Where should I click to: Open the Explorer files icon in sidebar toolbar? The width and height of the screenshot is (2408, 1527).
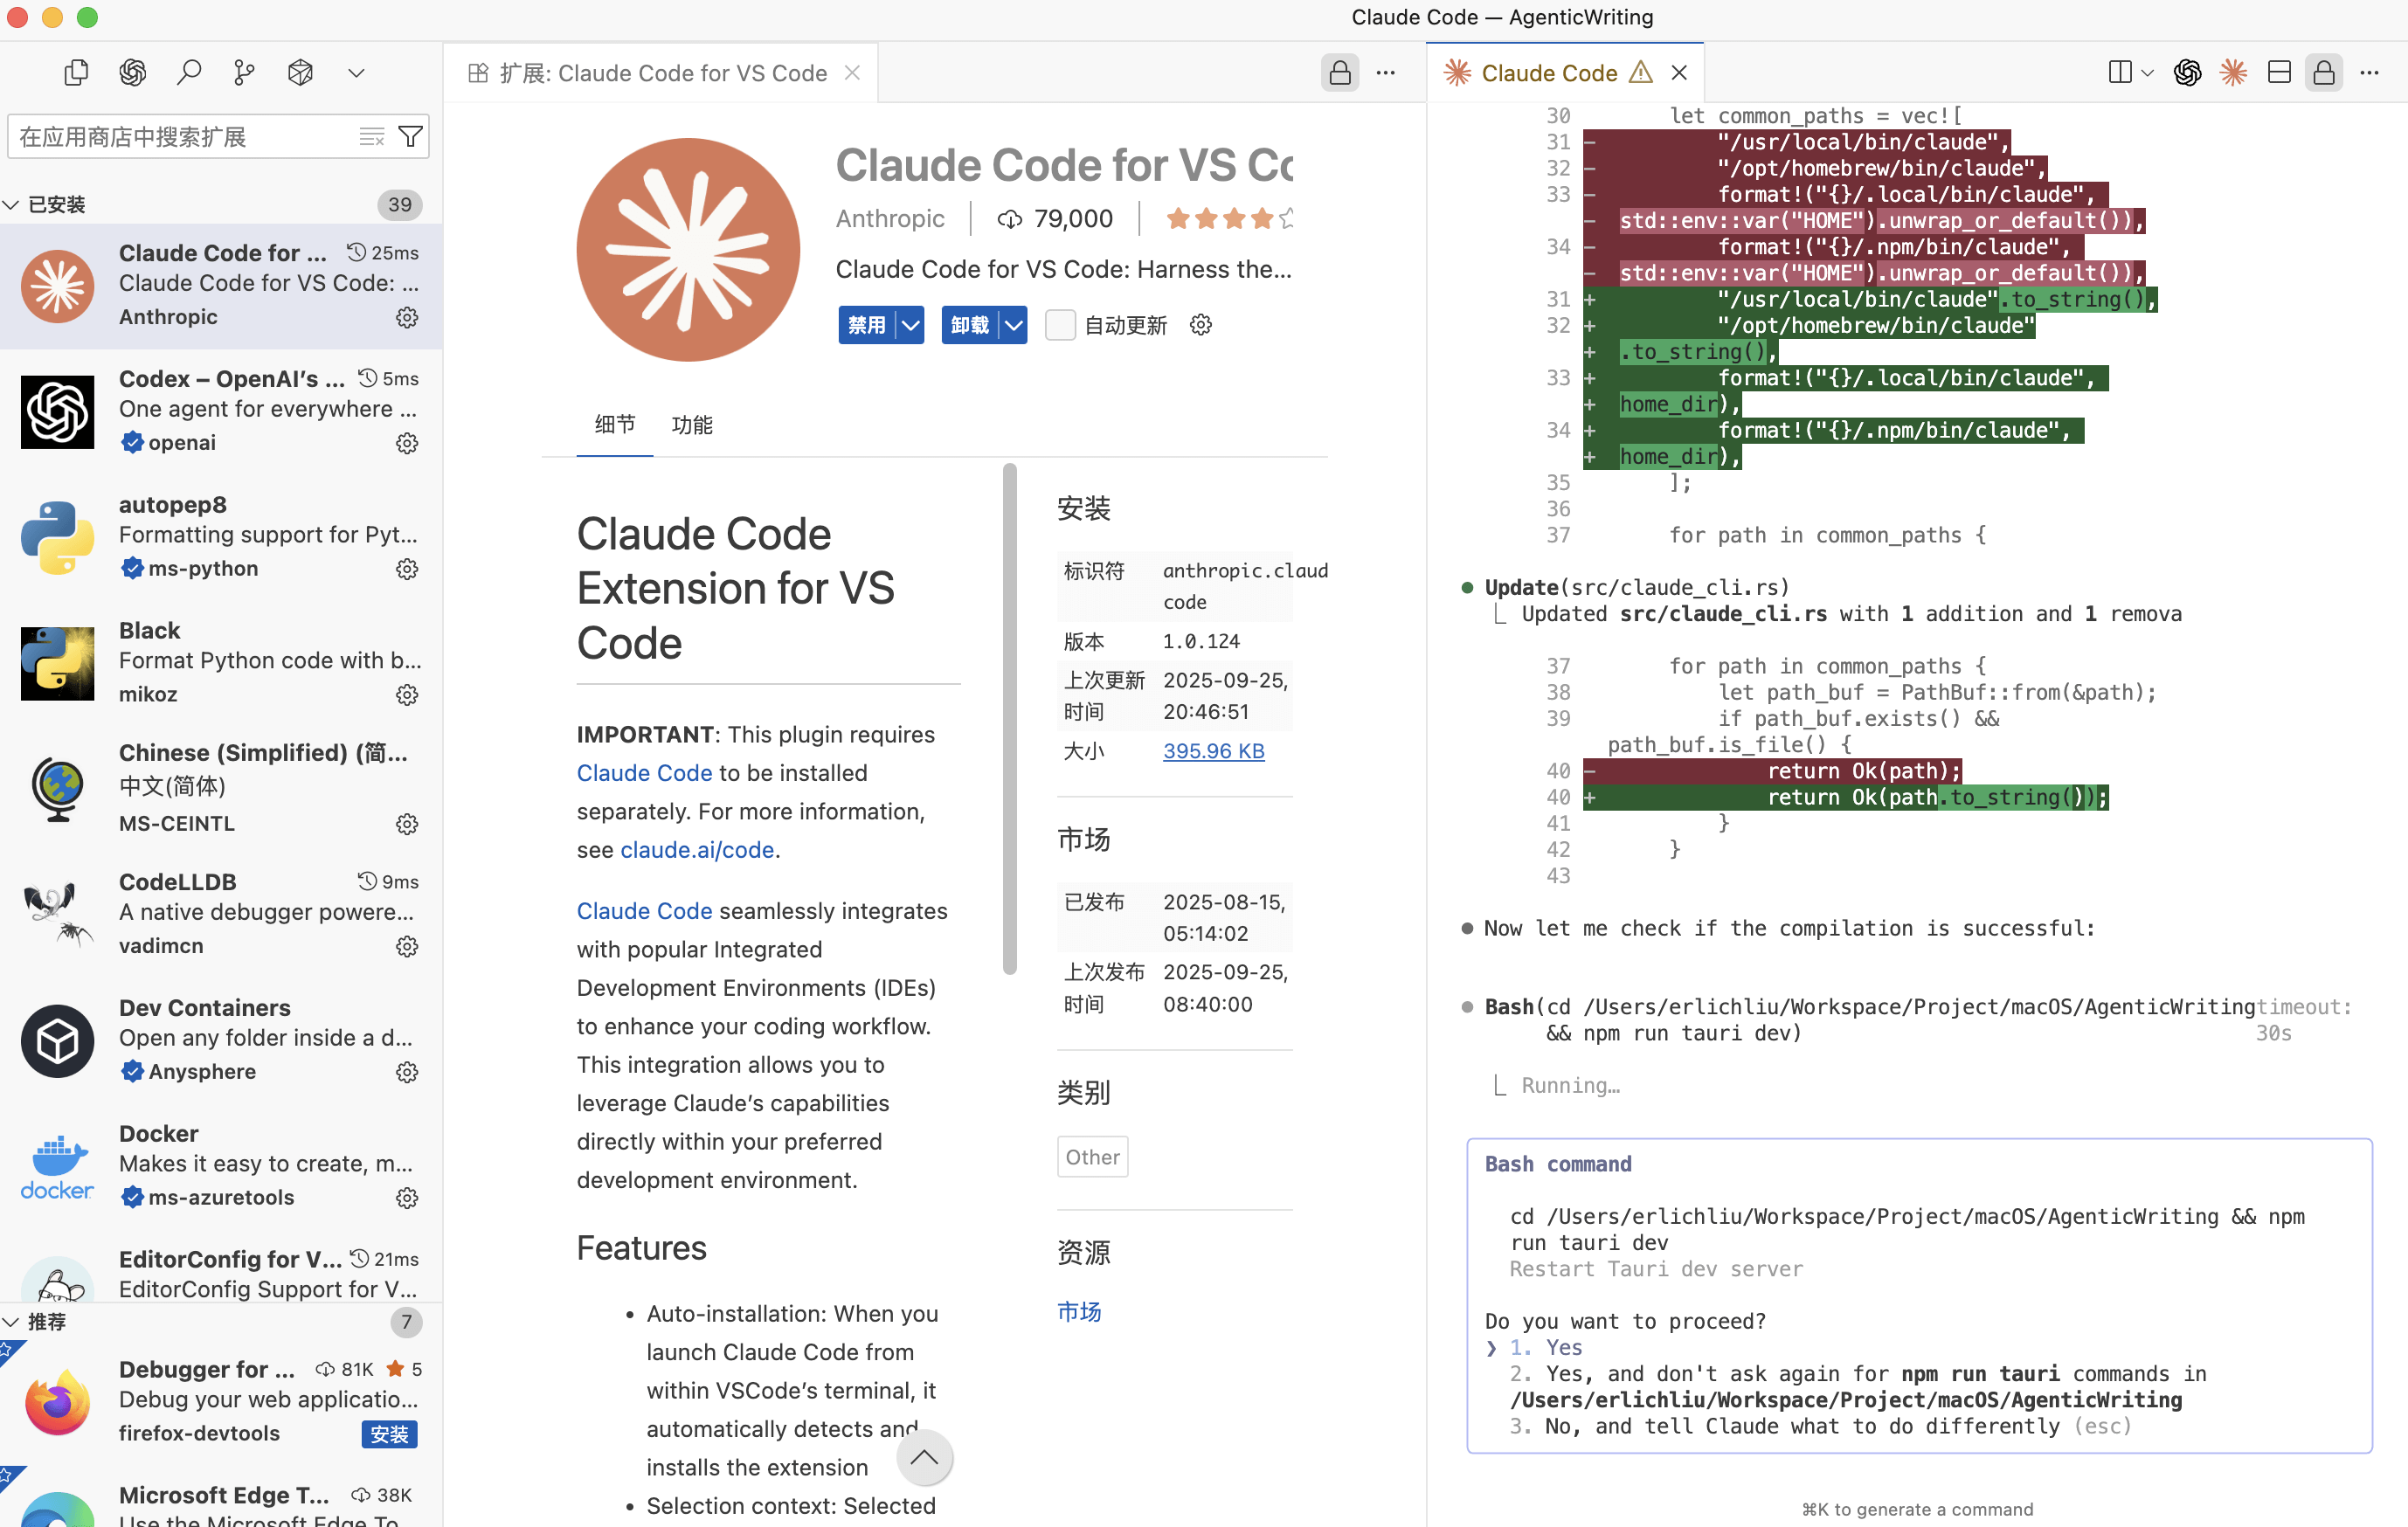point(76,73)
